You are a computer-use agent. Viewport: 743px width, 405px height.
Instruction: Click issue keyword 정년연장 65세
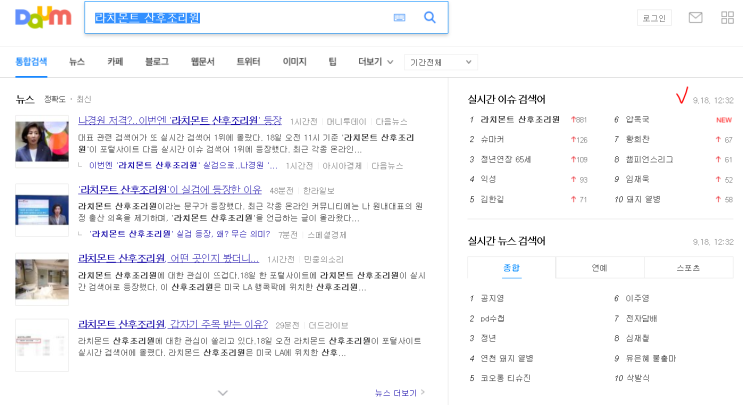pos(506,159)
